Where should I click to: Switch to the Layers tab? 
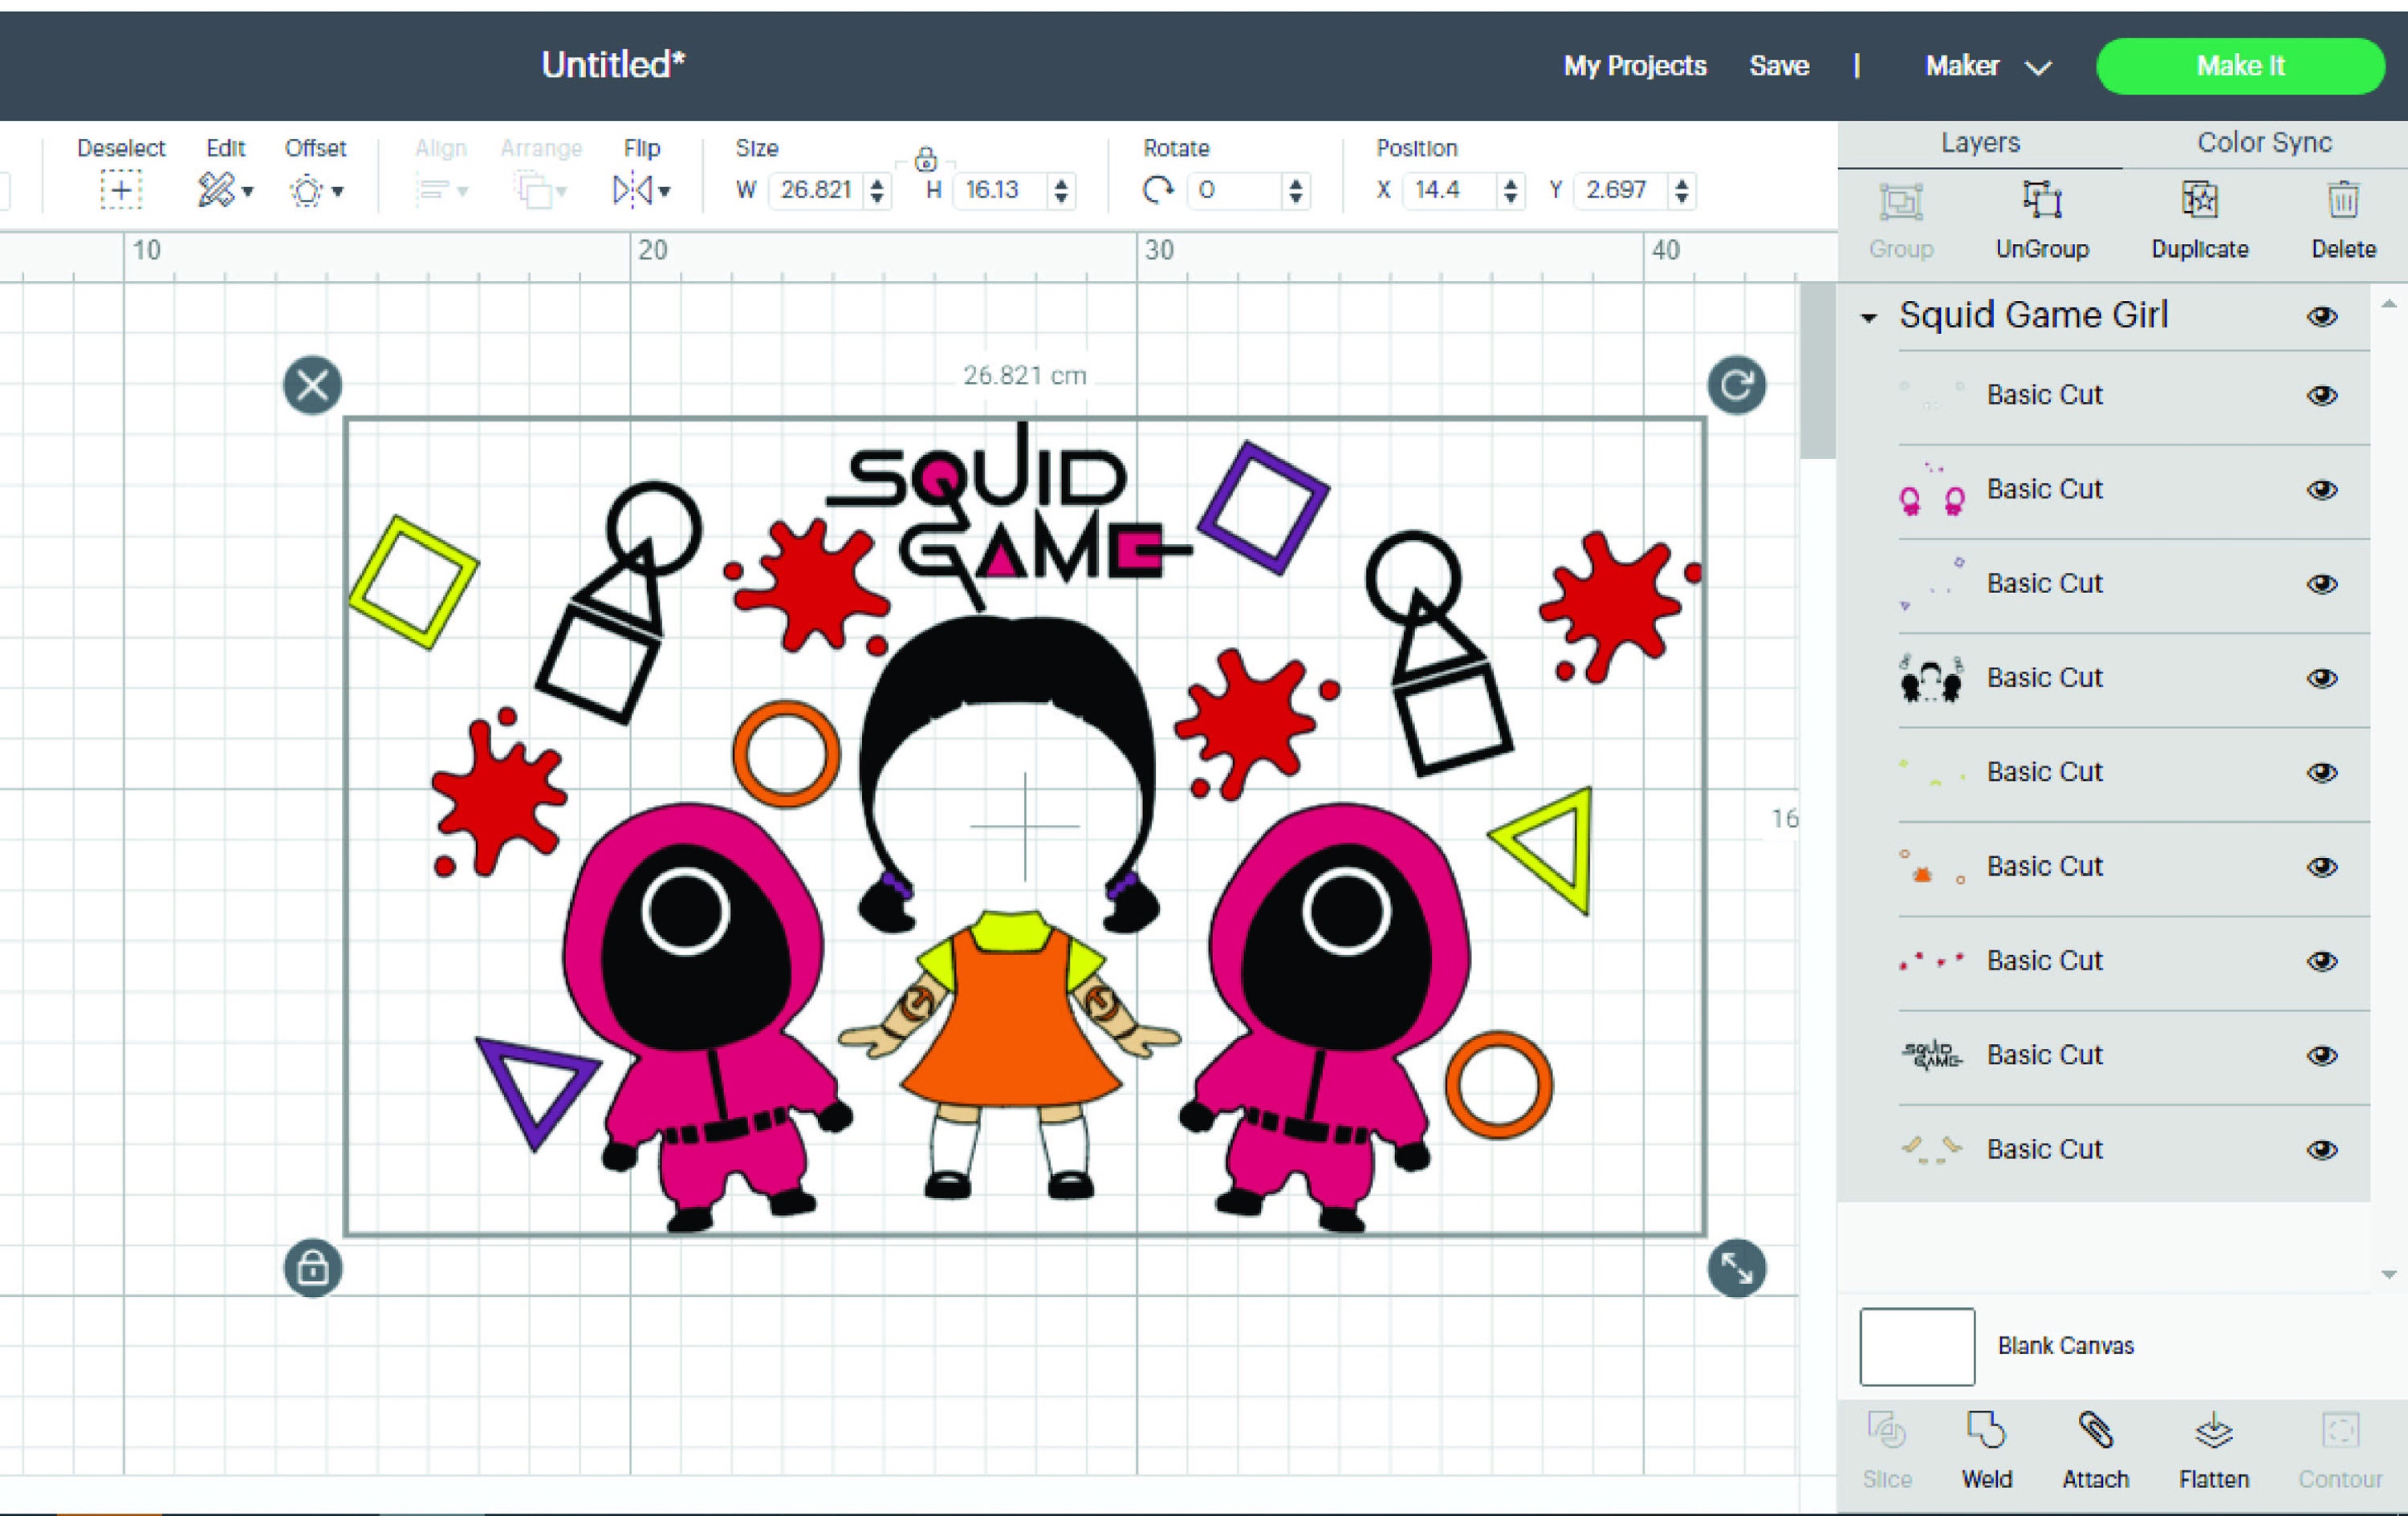(1980, 143)
